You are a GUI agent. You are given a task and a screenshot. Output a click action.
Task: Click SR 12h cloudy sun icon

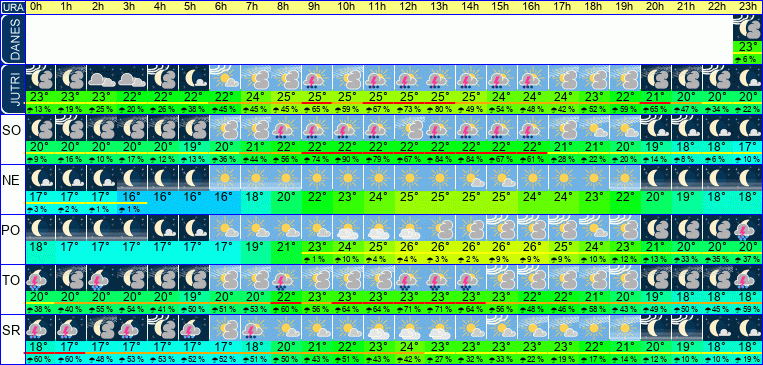tap(409, 327)
